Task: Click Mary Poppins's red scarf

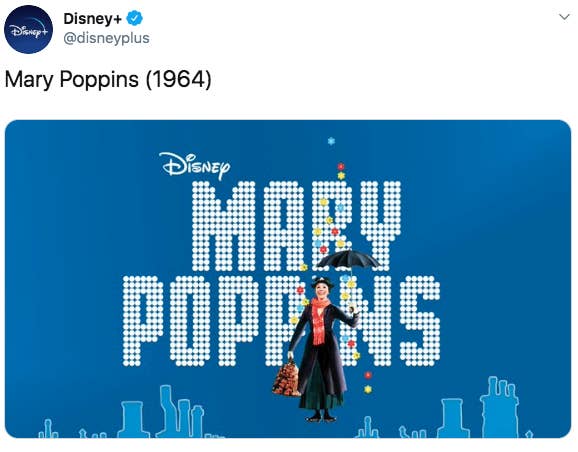Action: tap(319, 320)
